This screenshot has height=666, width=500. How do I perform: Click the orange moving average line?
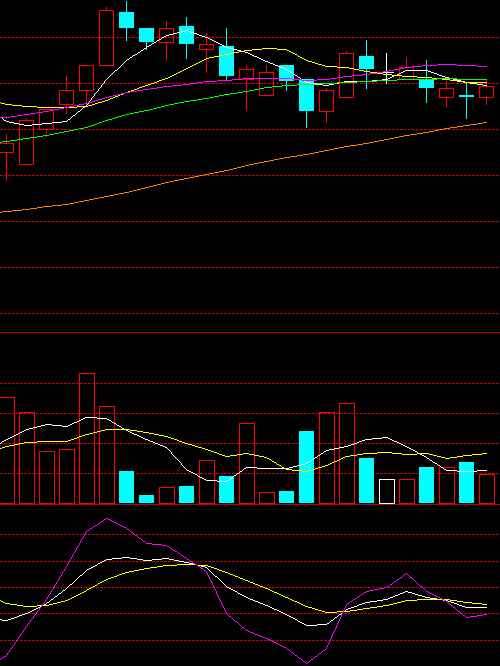(243, 166)
